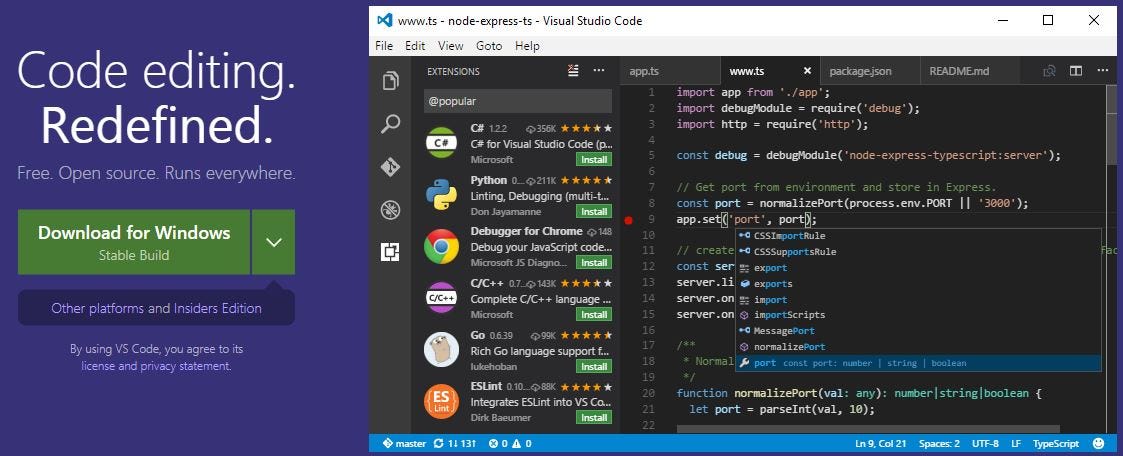The width and height of the screenshot is (1123, 456).
Task: Install the Go extension
Action: pos(594,366)
